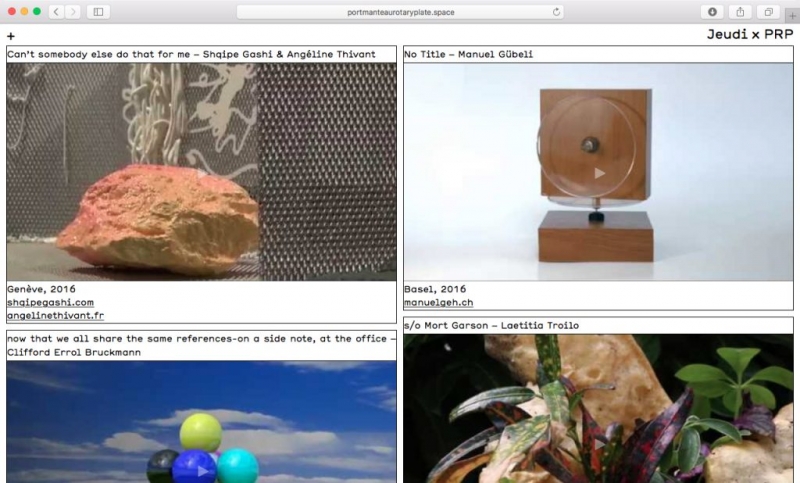Play the pink rock video
The height and width of the screenshot is (483, 800).
pyautogui.click(x=201, y=172)
